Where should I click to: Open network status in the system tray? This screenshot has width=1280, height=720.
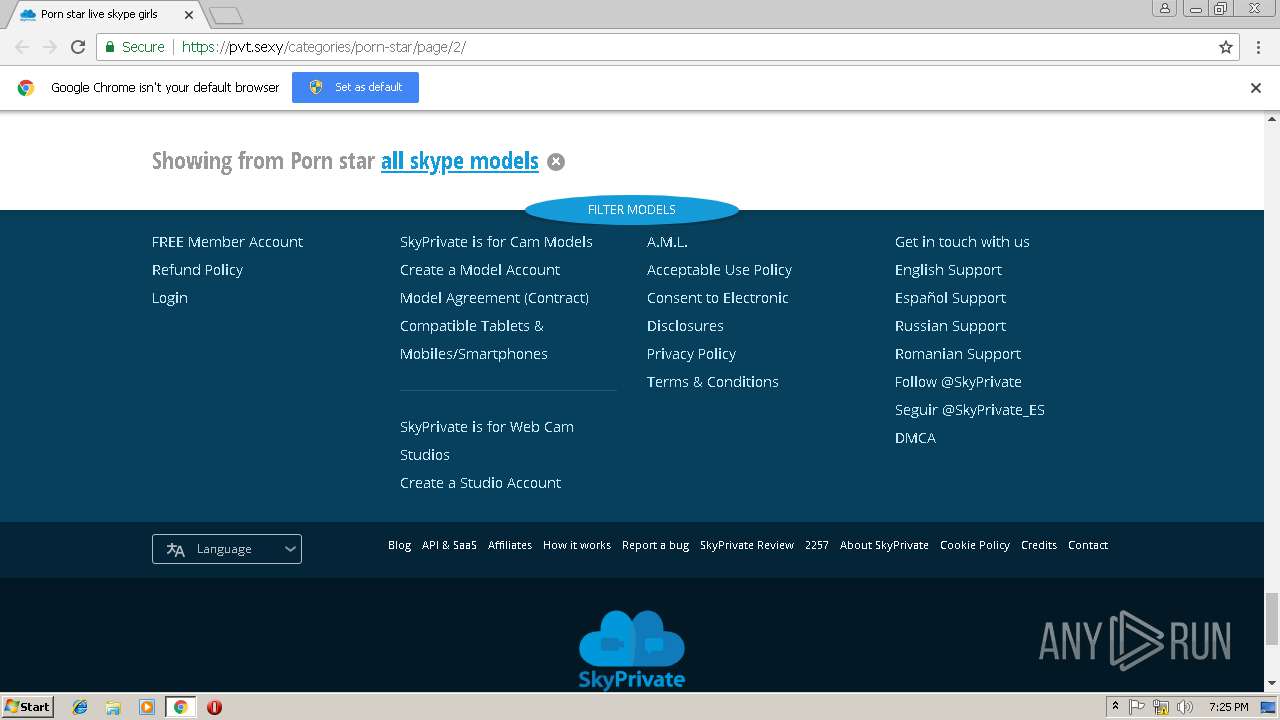(1161, 707)
